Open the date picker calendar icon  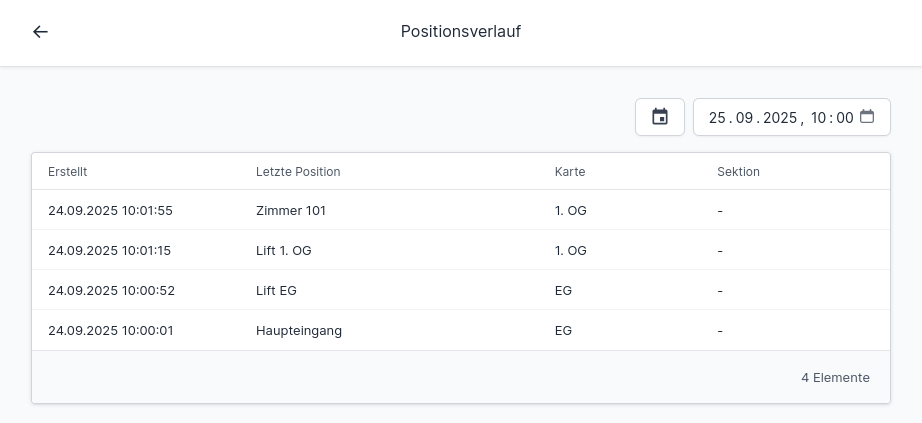[867, 116]
